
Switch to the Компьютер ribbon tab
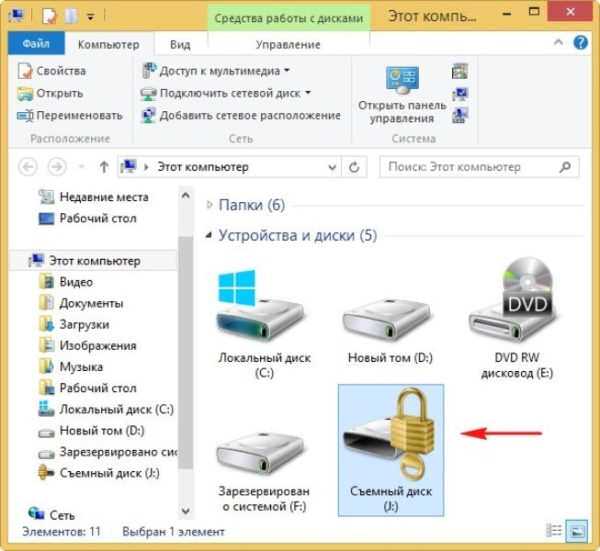coord(109,44)
